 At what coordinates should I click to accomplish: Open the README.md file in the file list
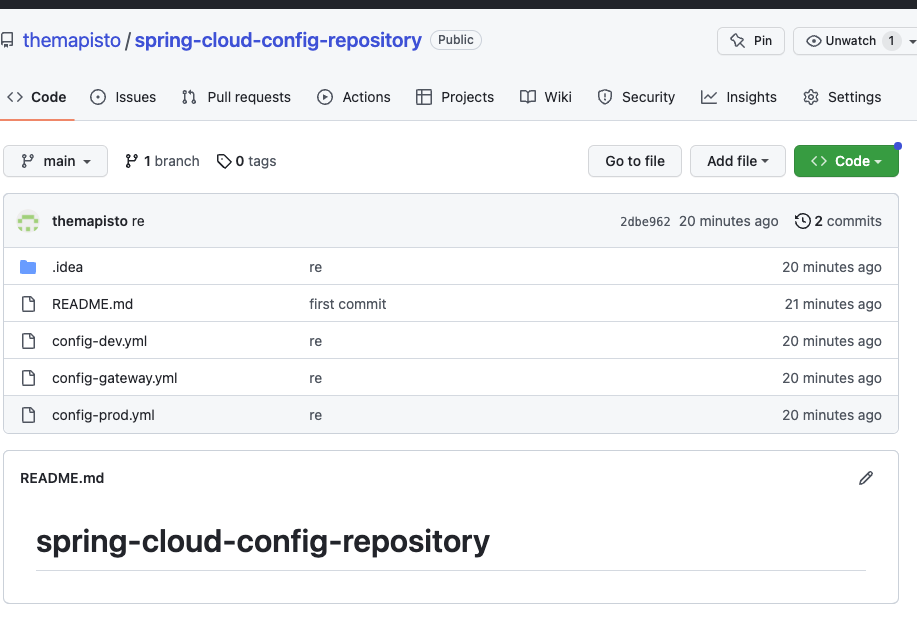tap(92, 304)
